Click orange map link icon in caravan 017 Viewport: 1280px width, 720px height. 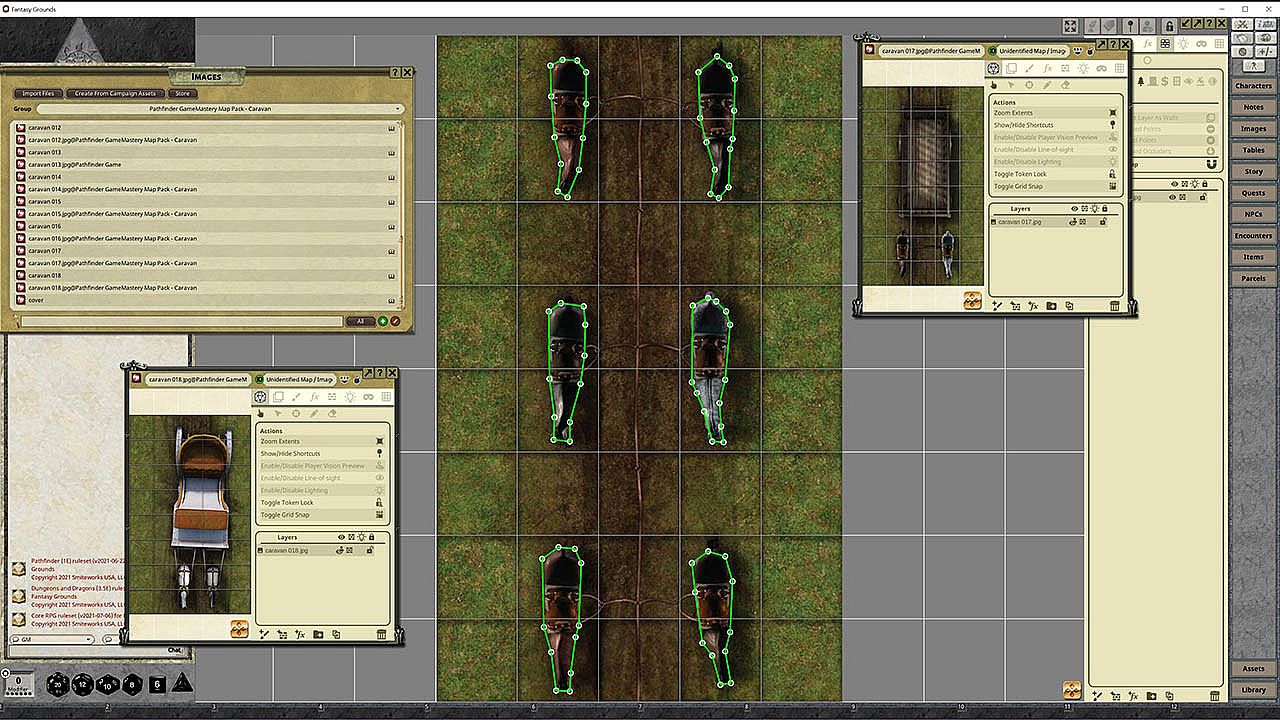(x=972, y=299)
